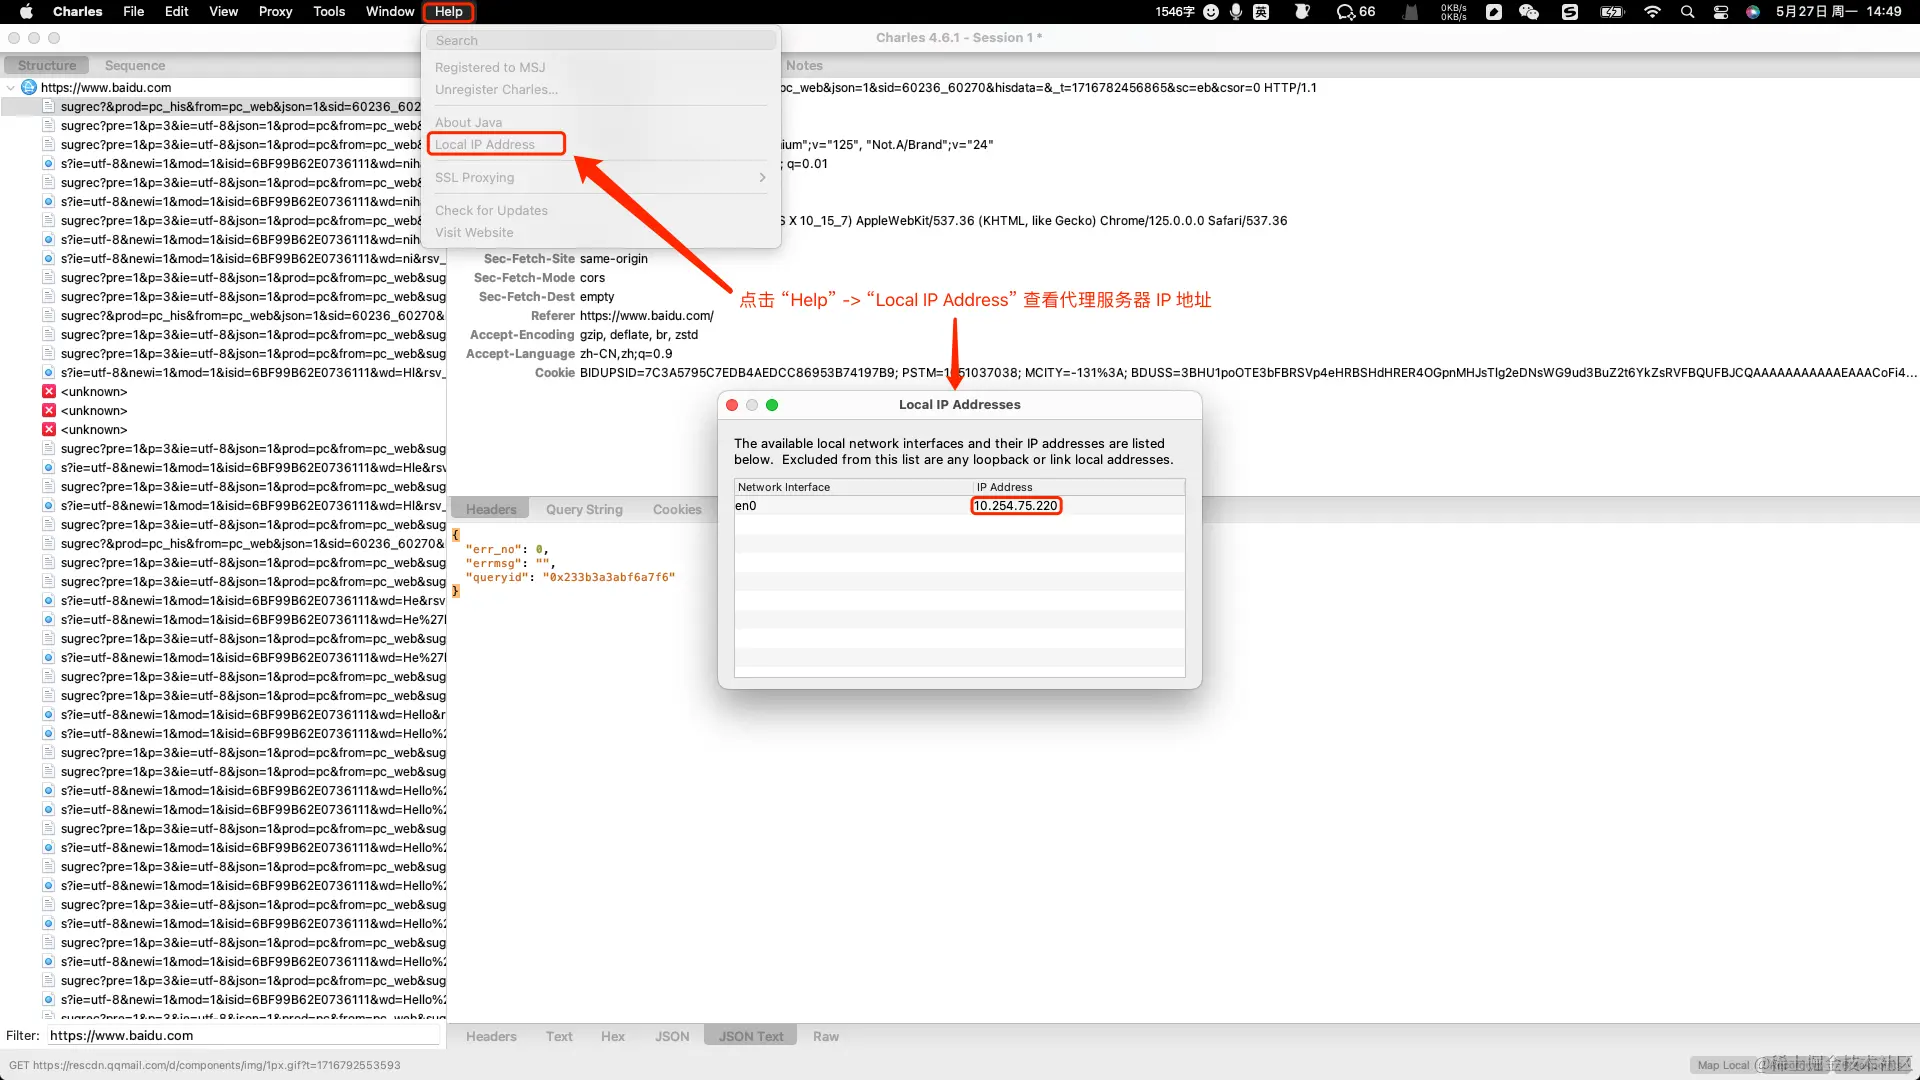Click the globe icon beside https://www.baidu.com
The width and height of the screenshot is (1920, 1080).
[29, 87]
